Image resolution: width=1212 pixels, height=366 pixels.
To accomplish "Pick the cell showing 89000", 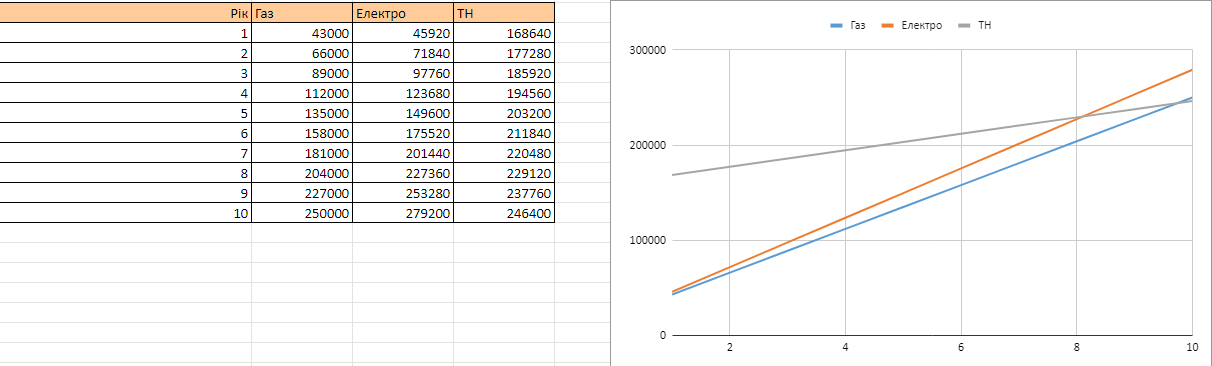I will tap(302, 73).
